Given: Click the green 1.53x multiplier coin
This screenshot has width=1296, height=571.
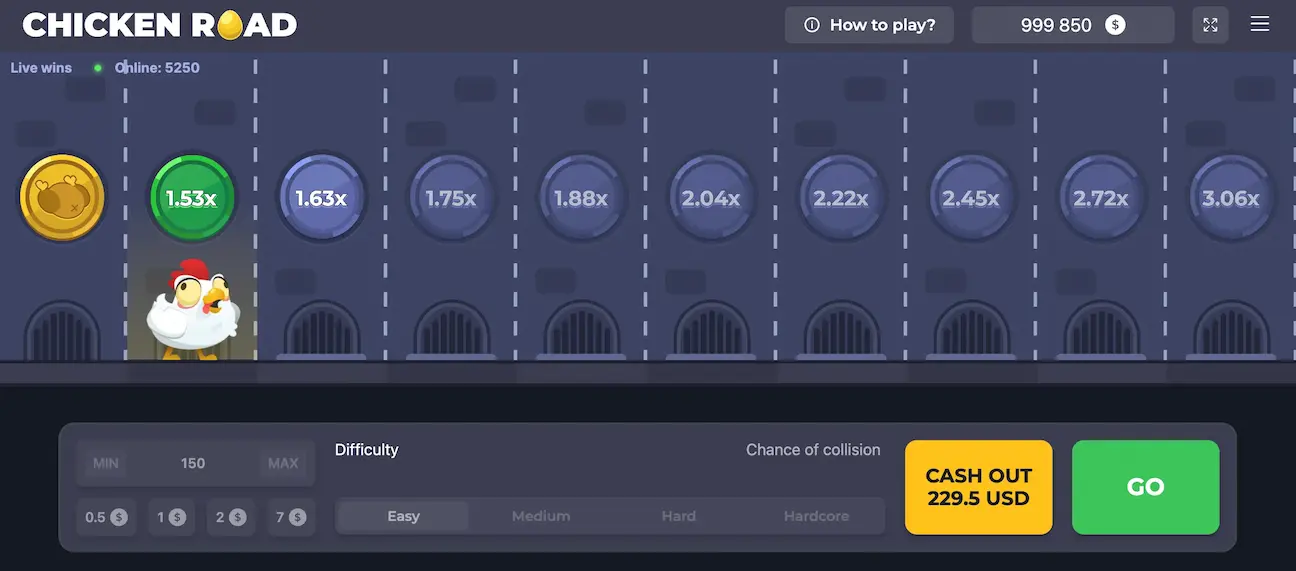Looking at the screenshot, I should click(191, 198).
